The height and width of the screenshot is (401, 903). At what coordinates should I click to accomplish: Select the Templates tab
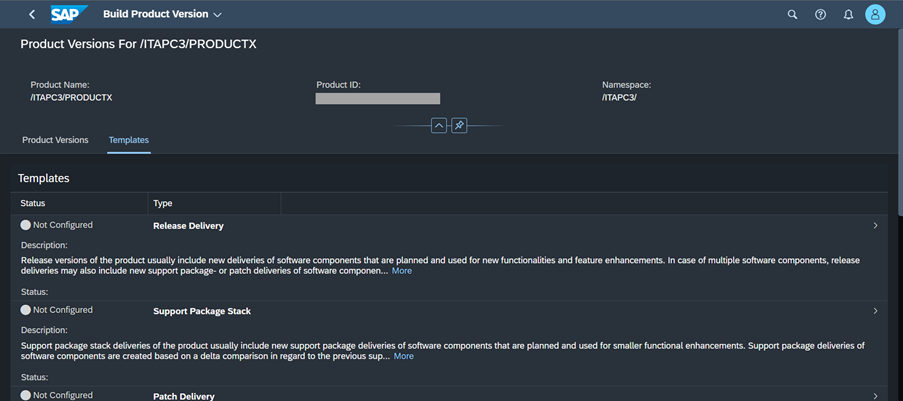pyautogui.click(x=129, y=140)
